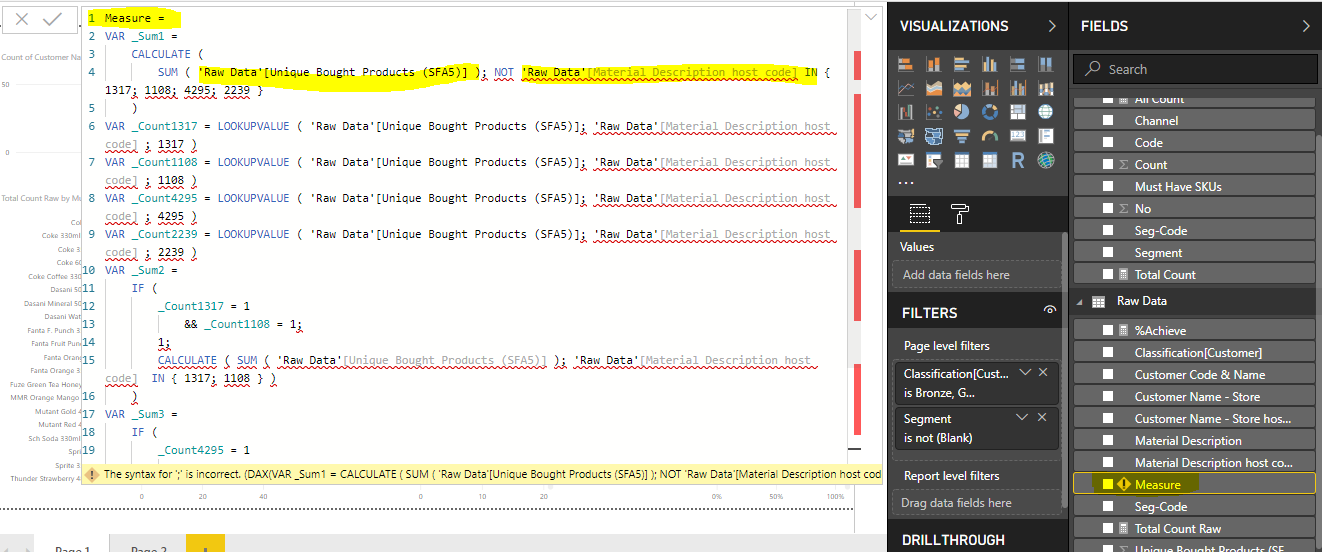1322x552 pixels.
Task: Select the Table visual
Action: [x=962, y=160]
